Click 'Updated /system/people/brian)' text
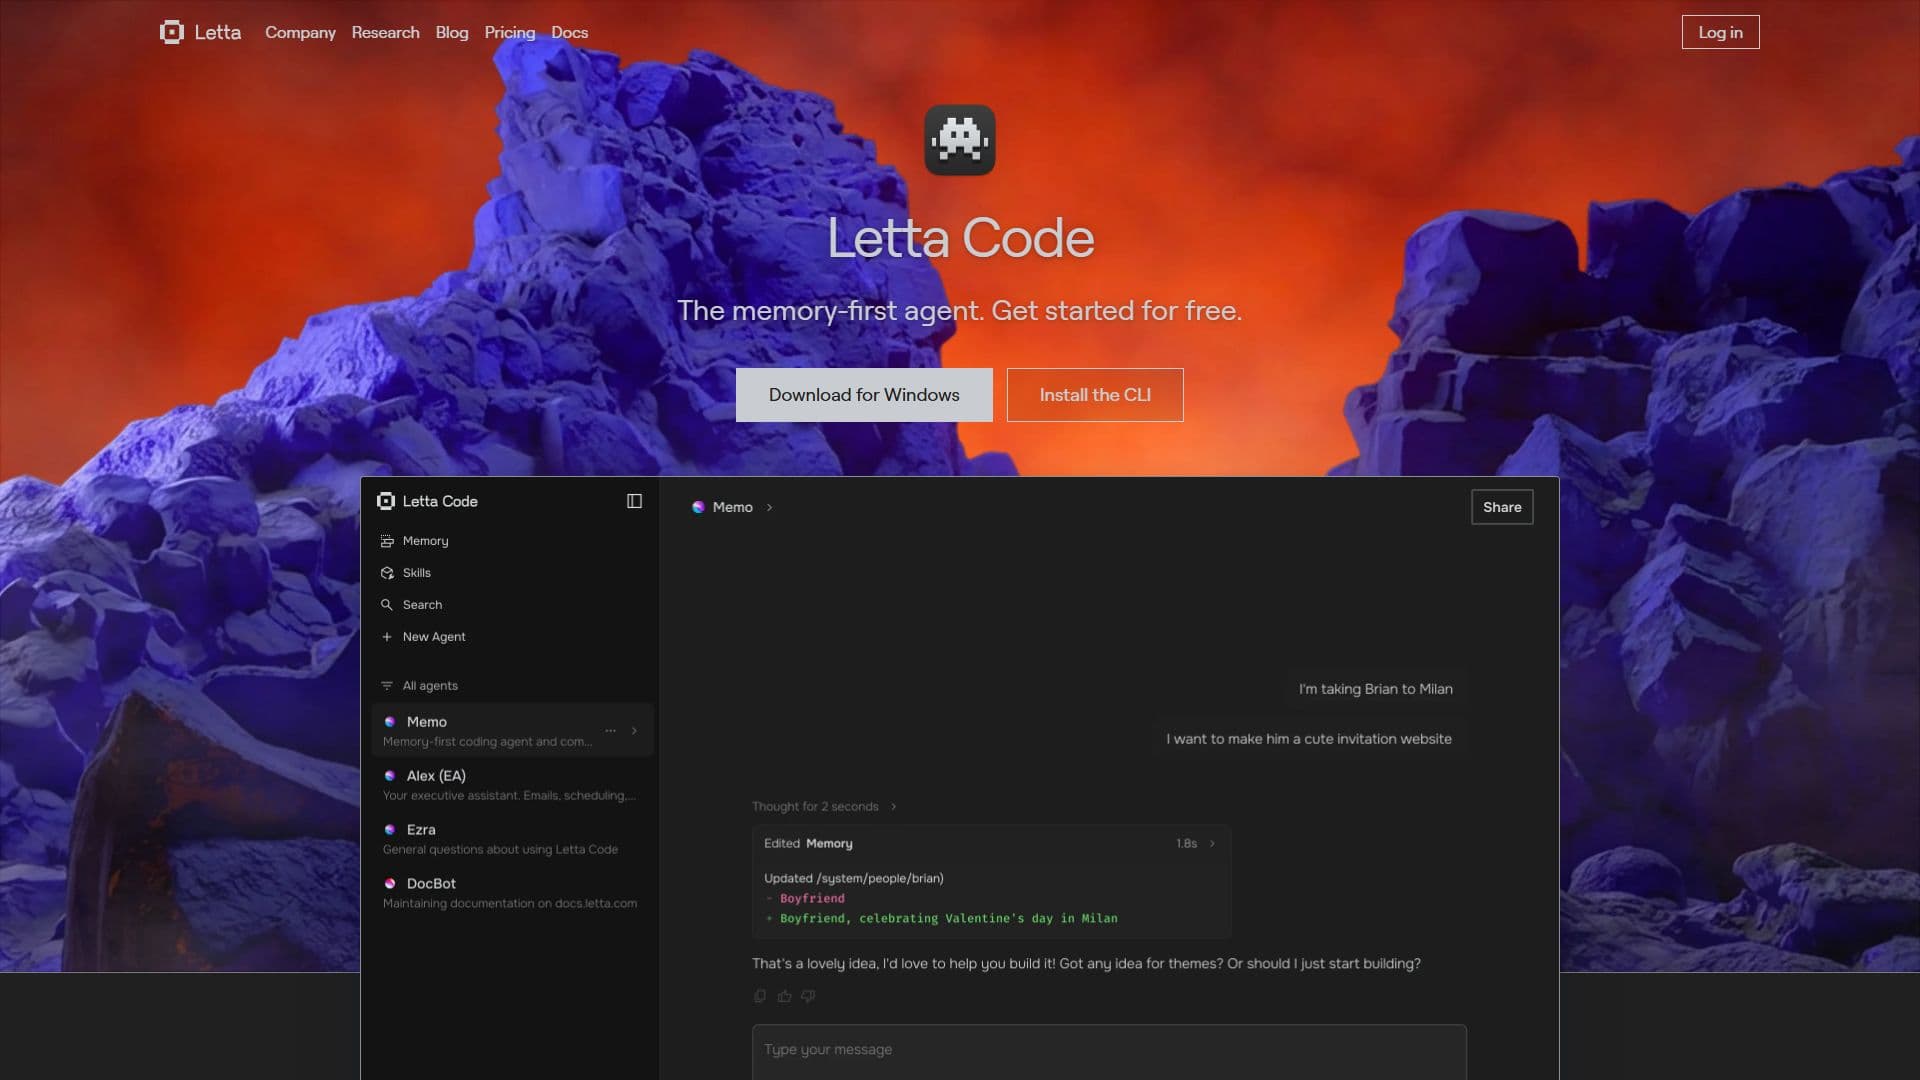Screen dimensions: 1920x1080 tap(854, 879)
